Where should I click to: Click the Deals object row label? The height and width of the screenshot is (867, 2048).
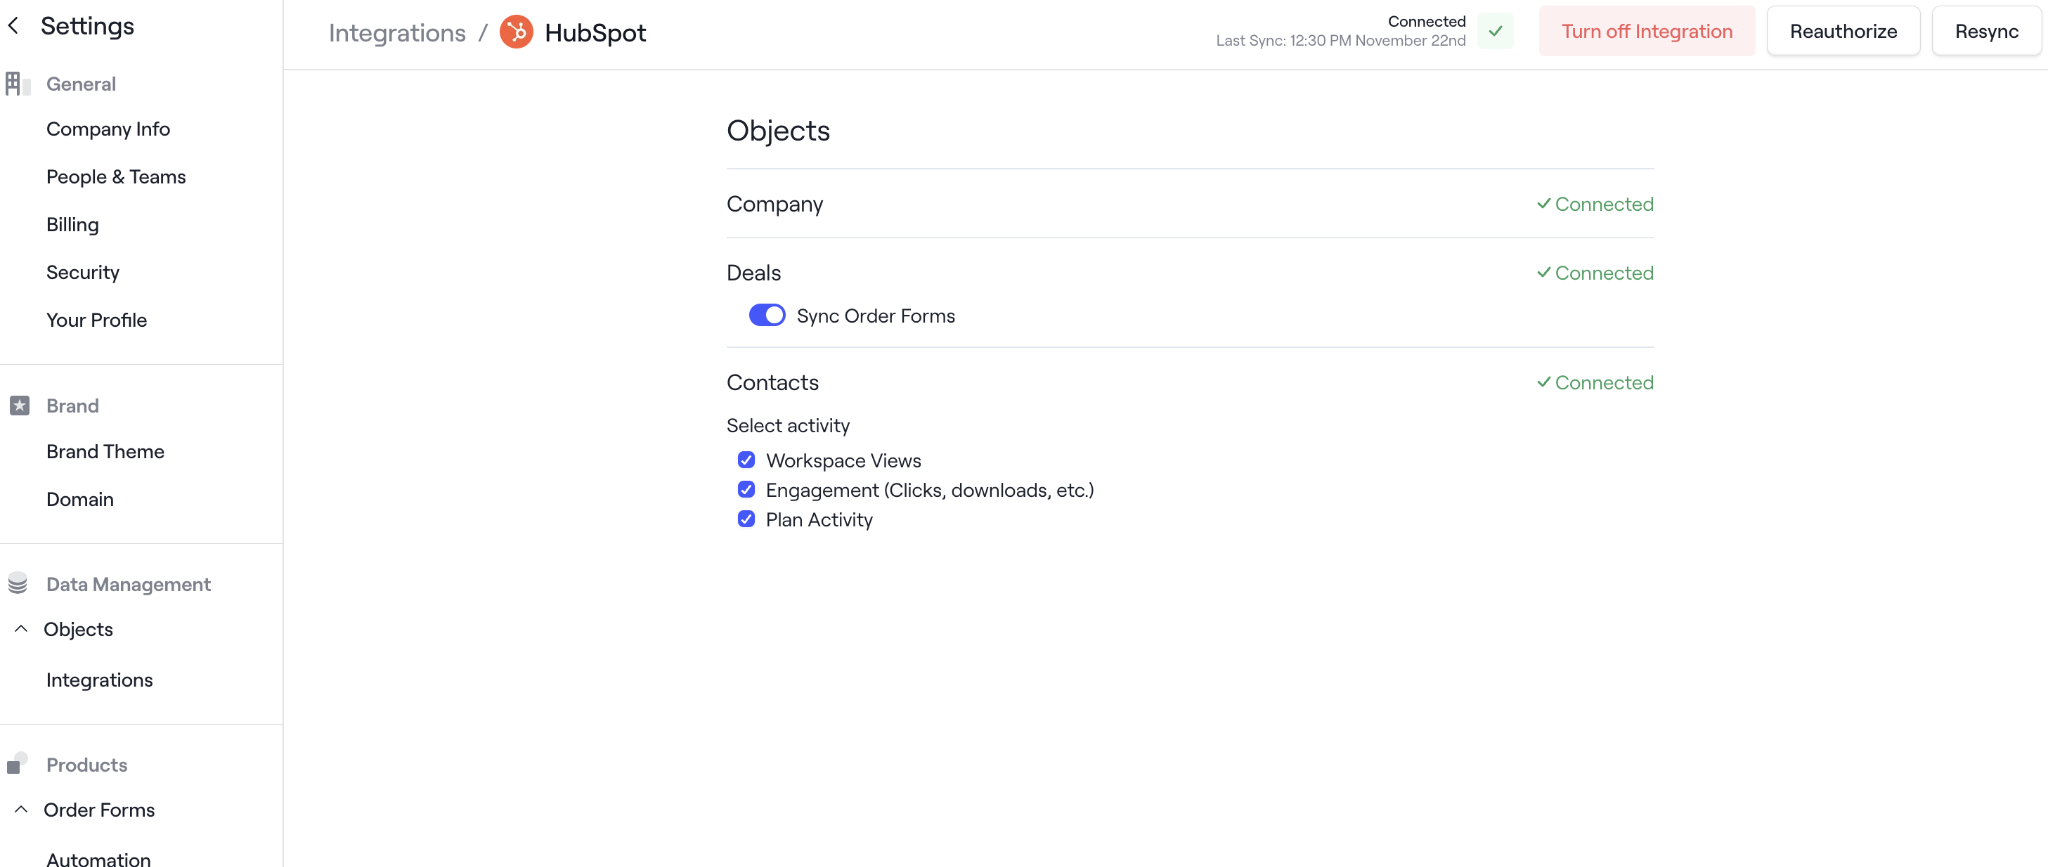(753, 273)
